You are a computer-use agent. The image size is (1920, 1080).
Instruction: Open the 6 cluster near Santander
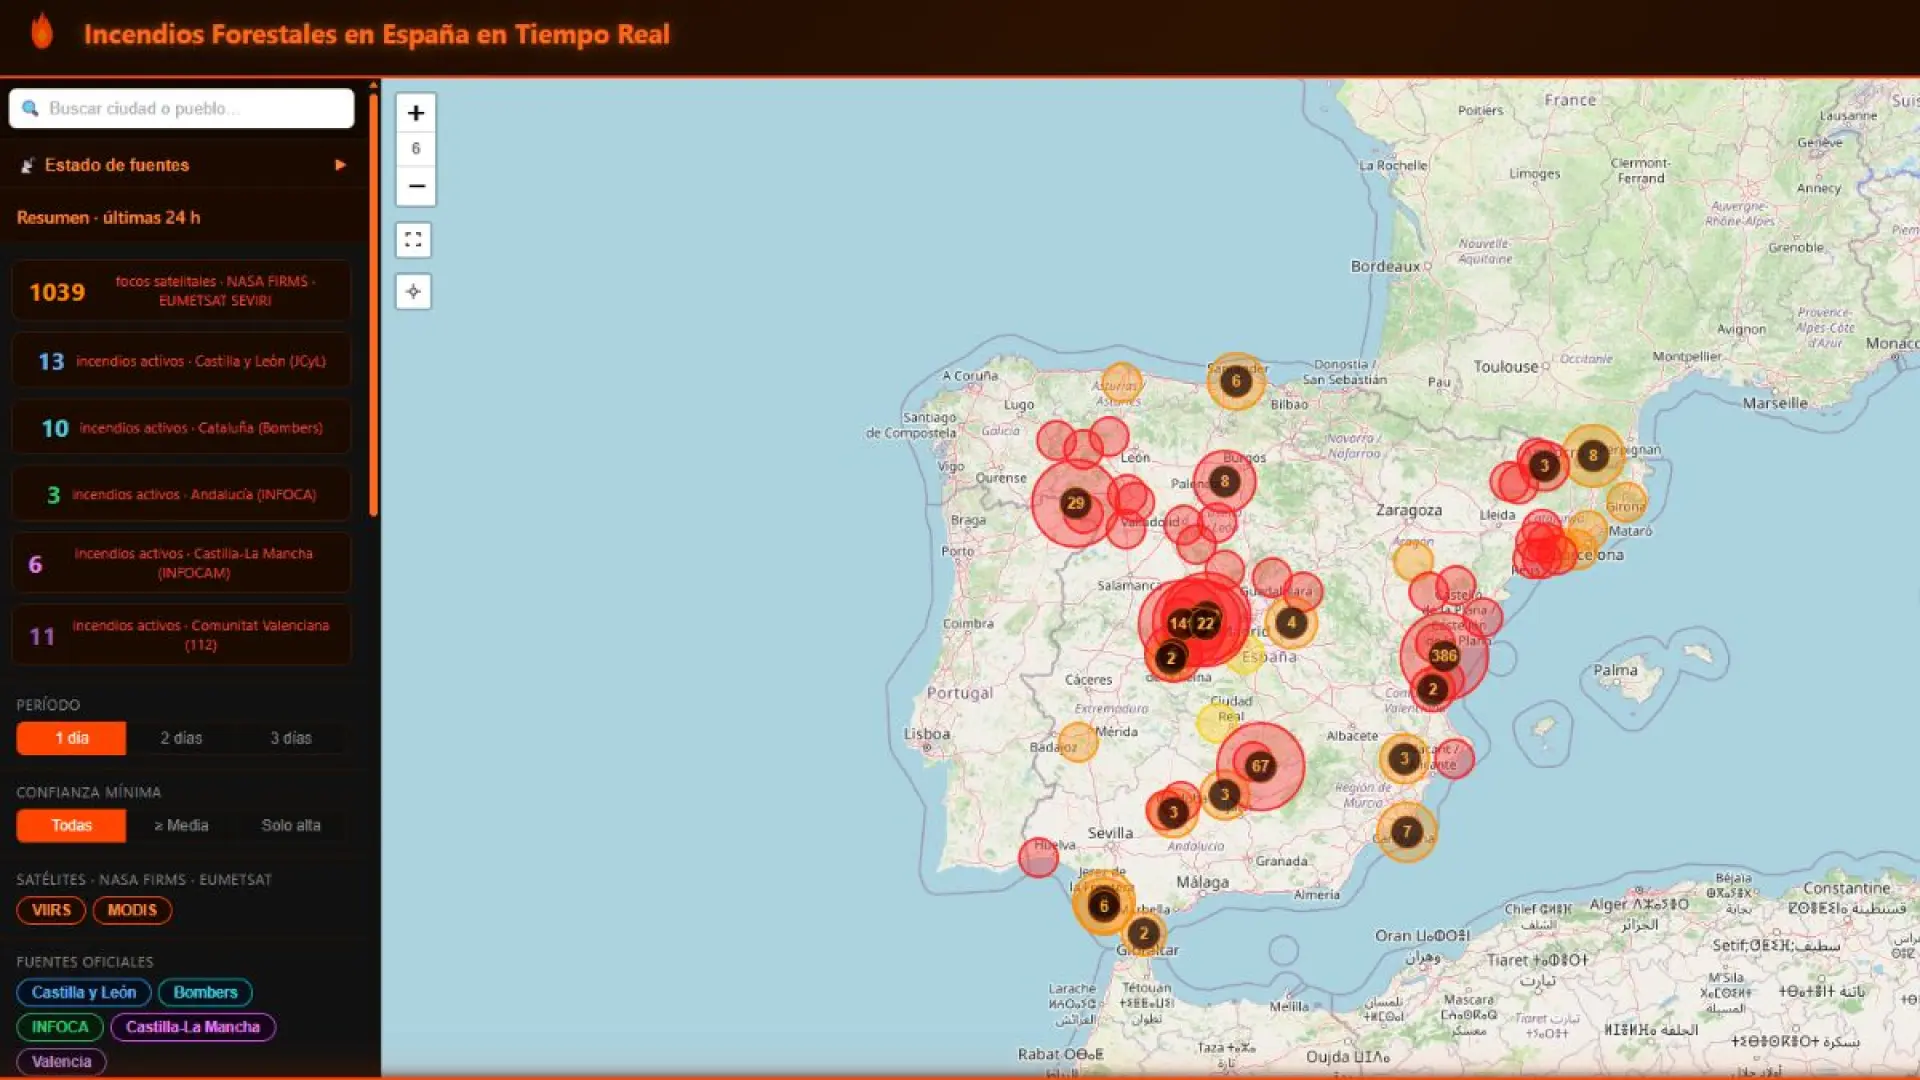1236,380
